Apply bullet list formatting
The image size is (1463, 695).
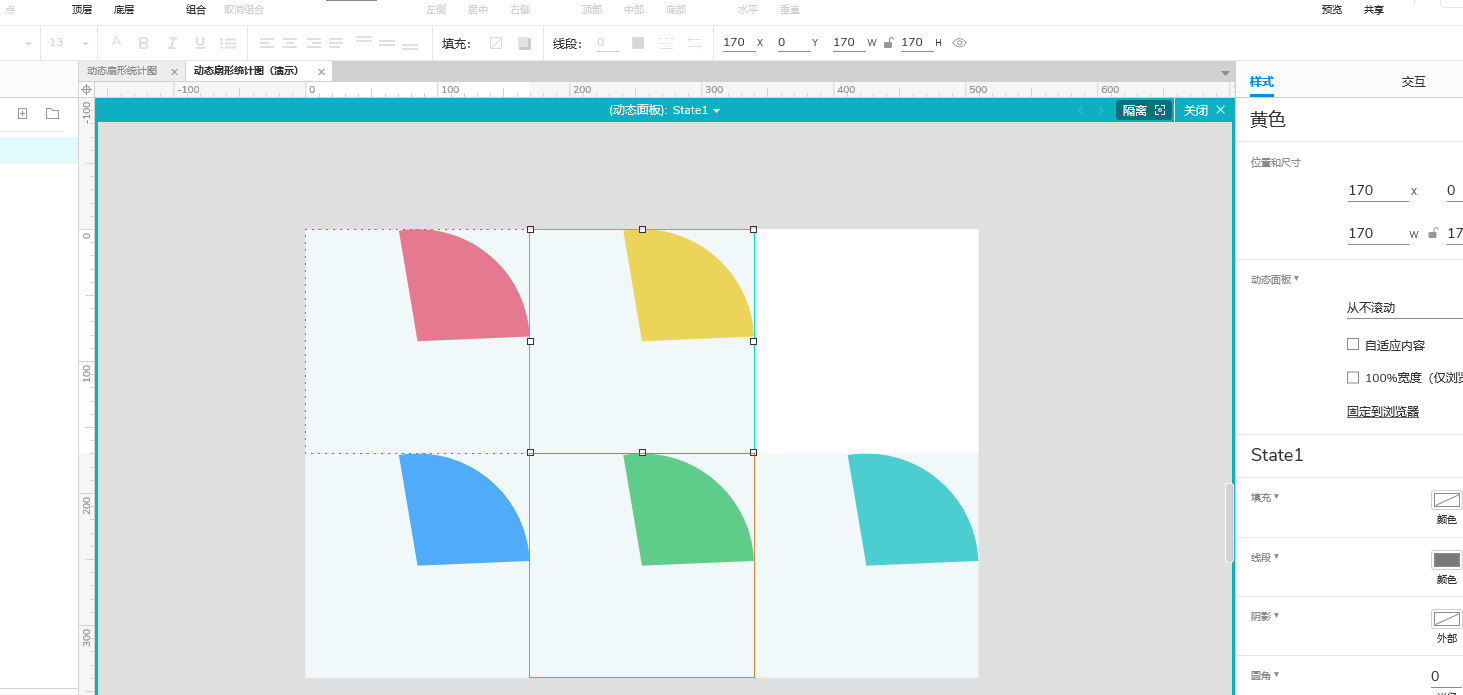coord(228,43)
